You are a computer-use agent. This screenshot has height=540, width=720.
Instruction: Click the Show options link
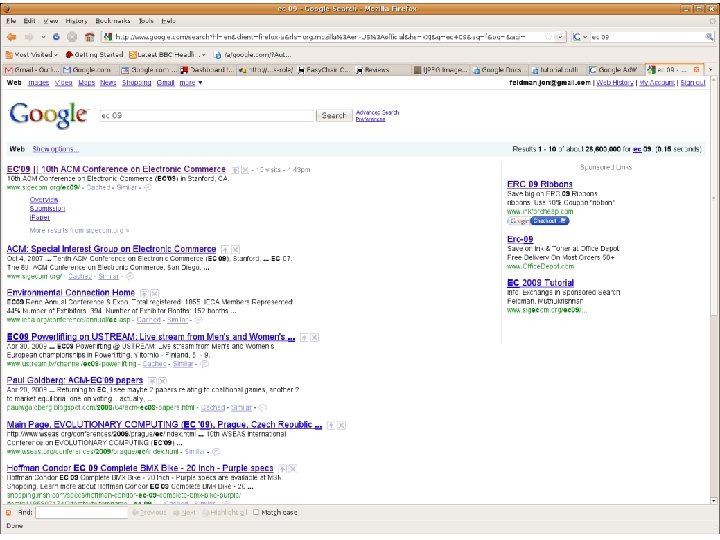click(x=56, y=149)
